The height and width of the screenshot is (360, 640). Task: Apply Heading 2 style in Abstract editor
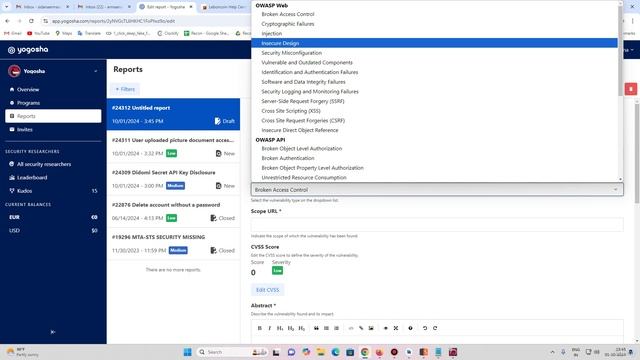point(291,328)
